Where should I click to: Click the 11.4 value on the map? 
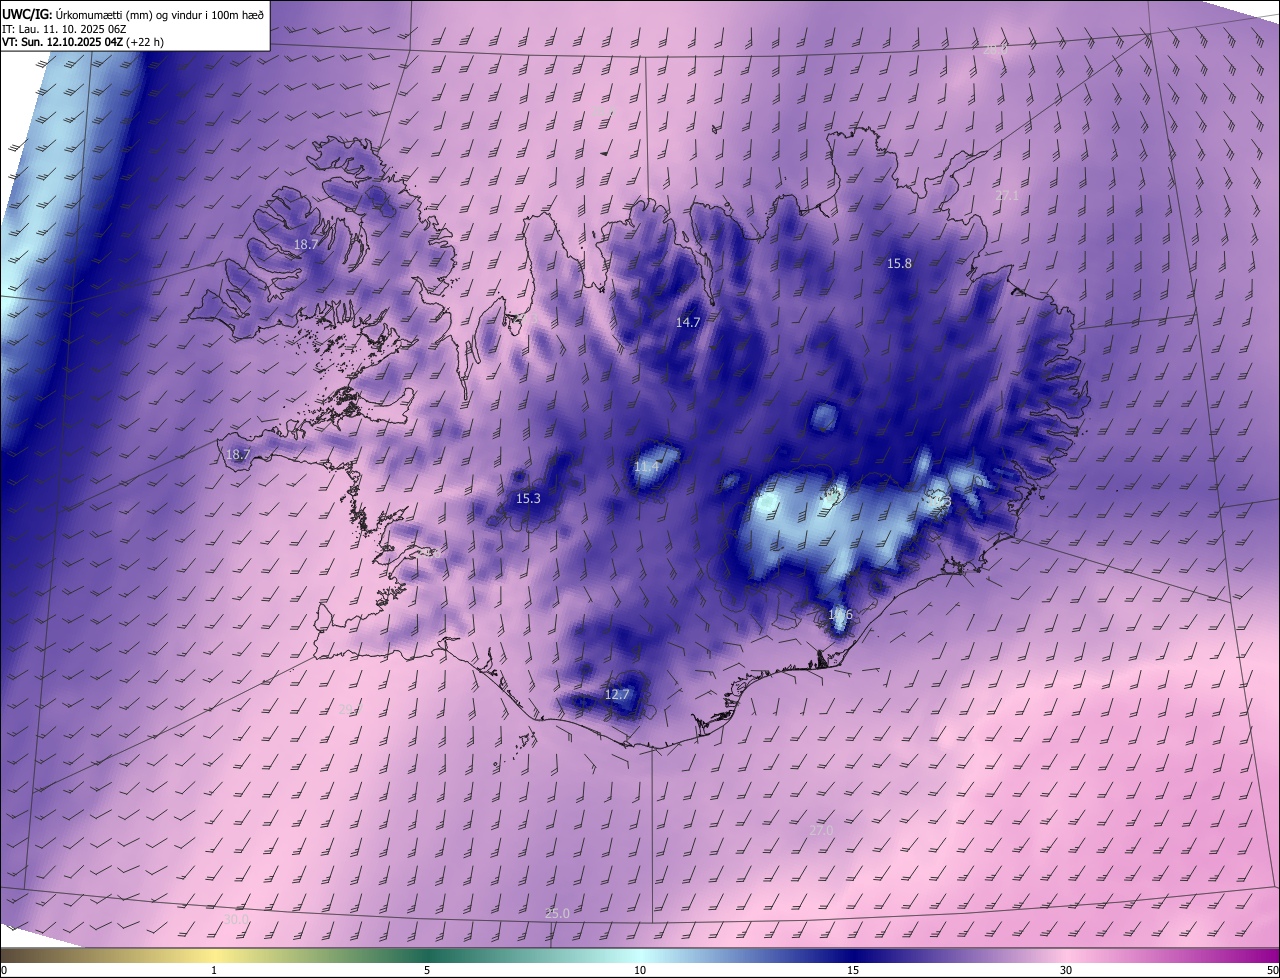647,467
